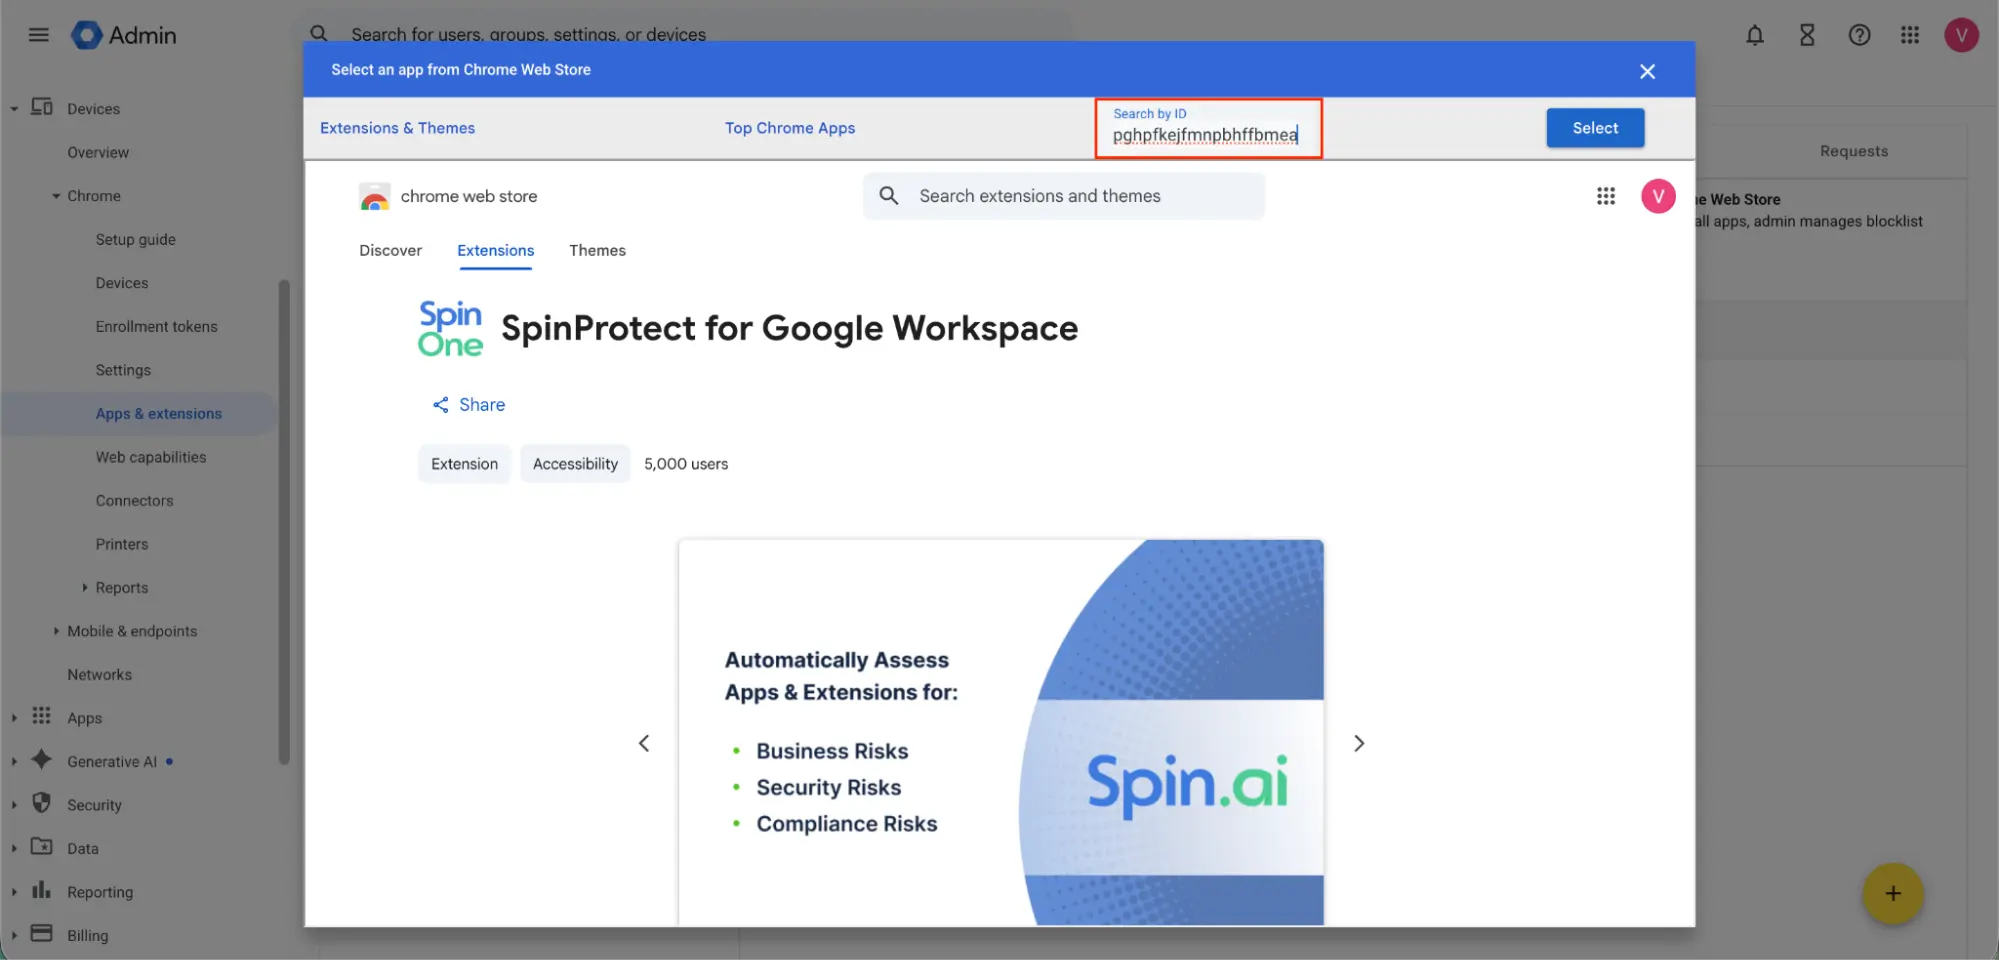Open the help question mark icon
The width and height of the screenshot is (1999, 961).
(x=1859, y=35)
